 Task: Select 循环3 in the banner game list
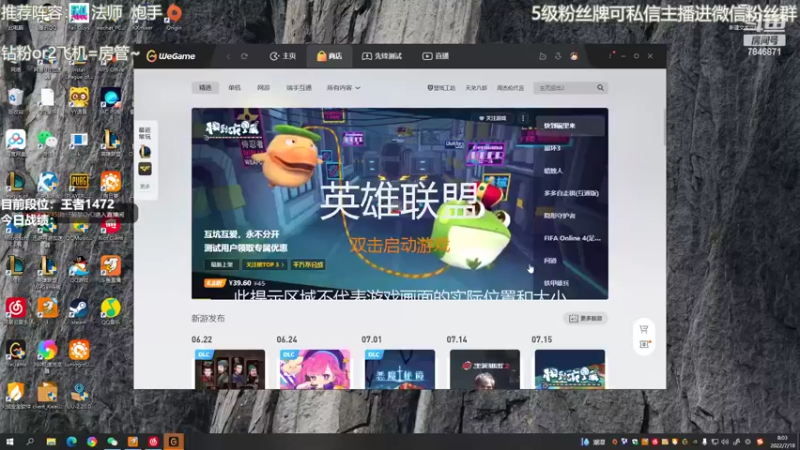pyautogui.click(x=552, y=148)
